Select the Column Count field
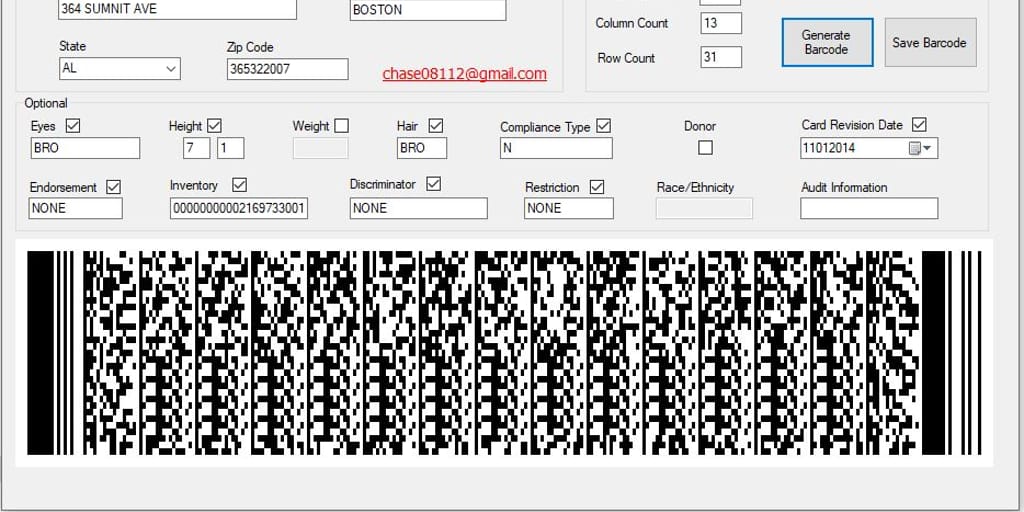The height and width of the screenshot is (512, 1024). (x=721, y=23)
